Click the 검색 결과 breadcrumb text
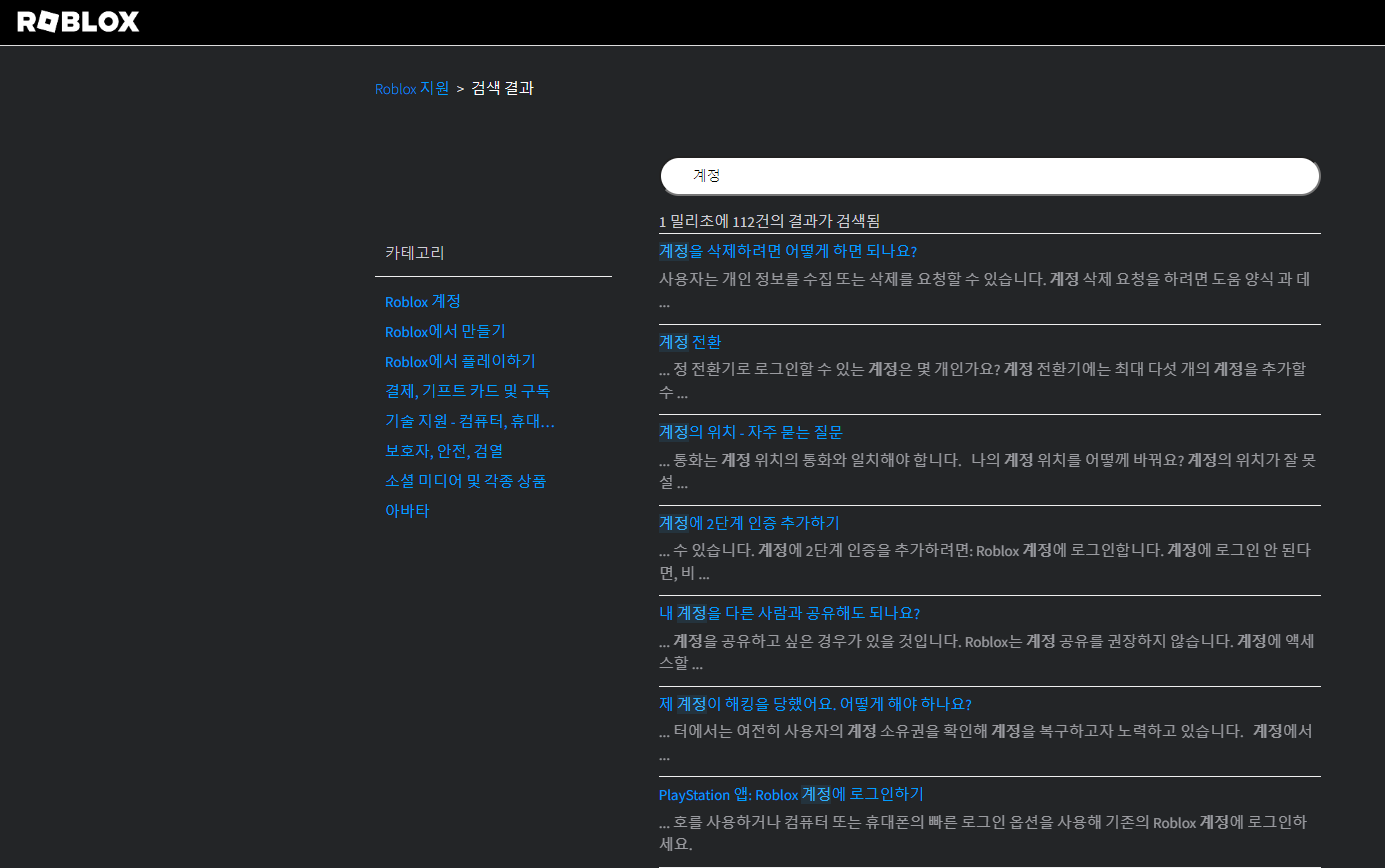1385x868 pixels. coord(503,88)
